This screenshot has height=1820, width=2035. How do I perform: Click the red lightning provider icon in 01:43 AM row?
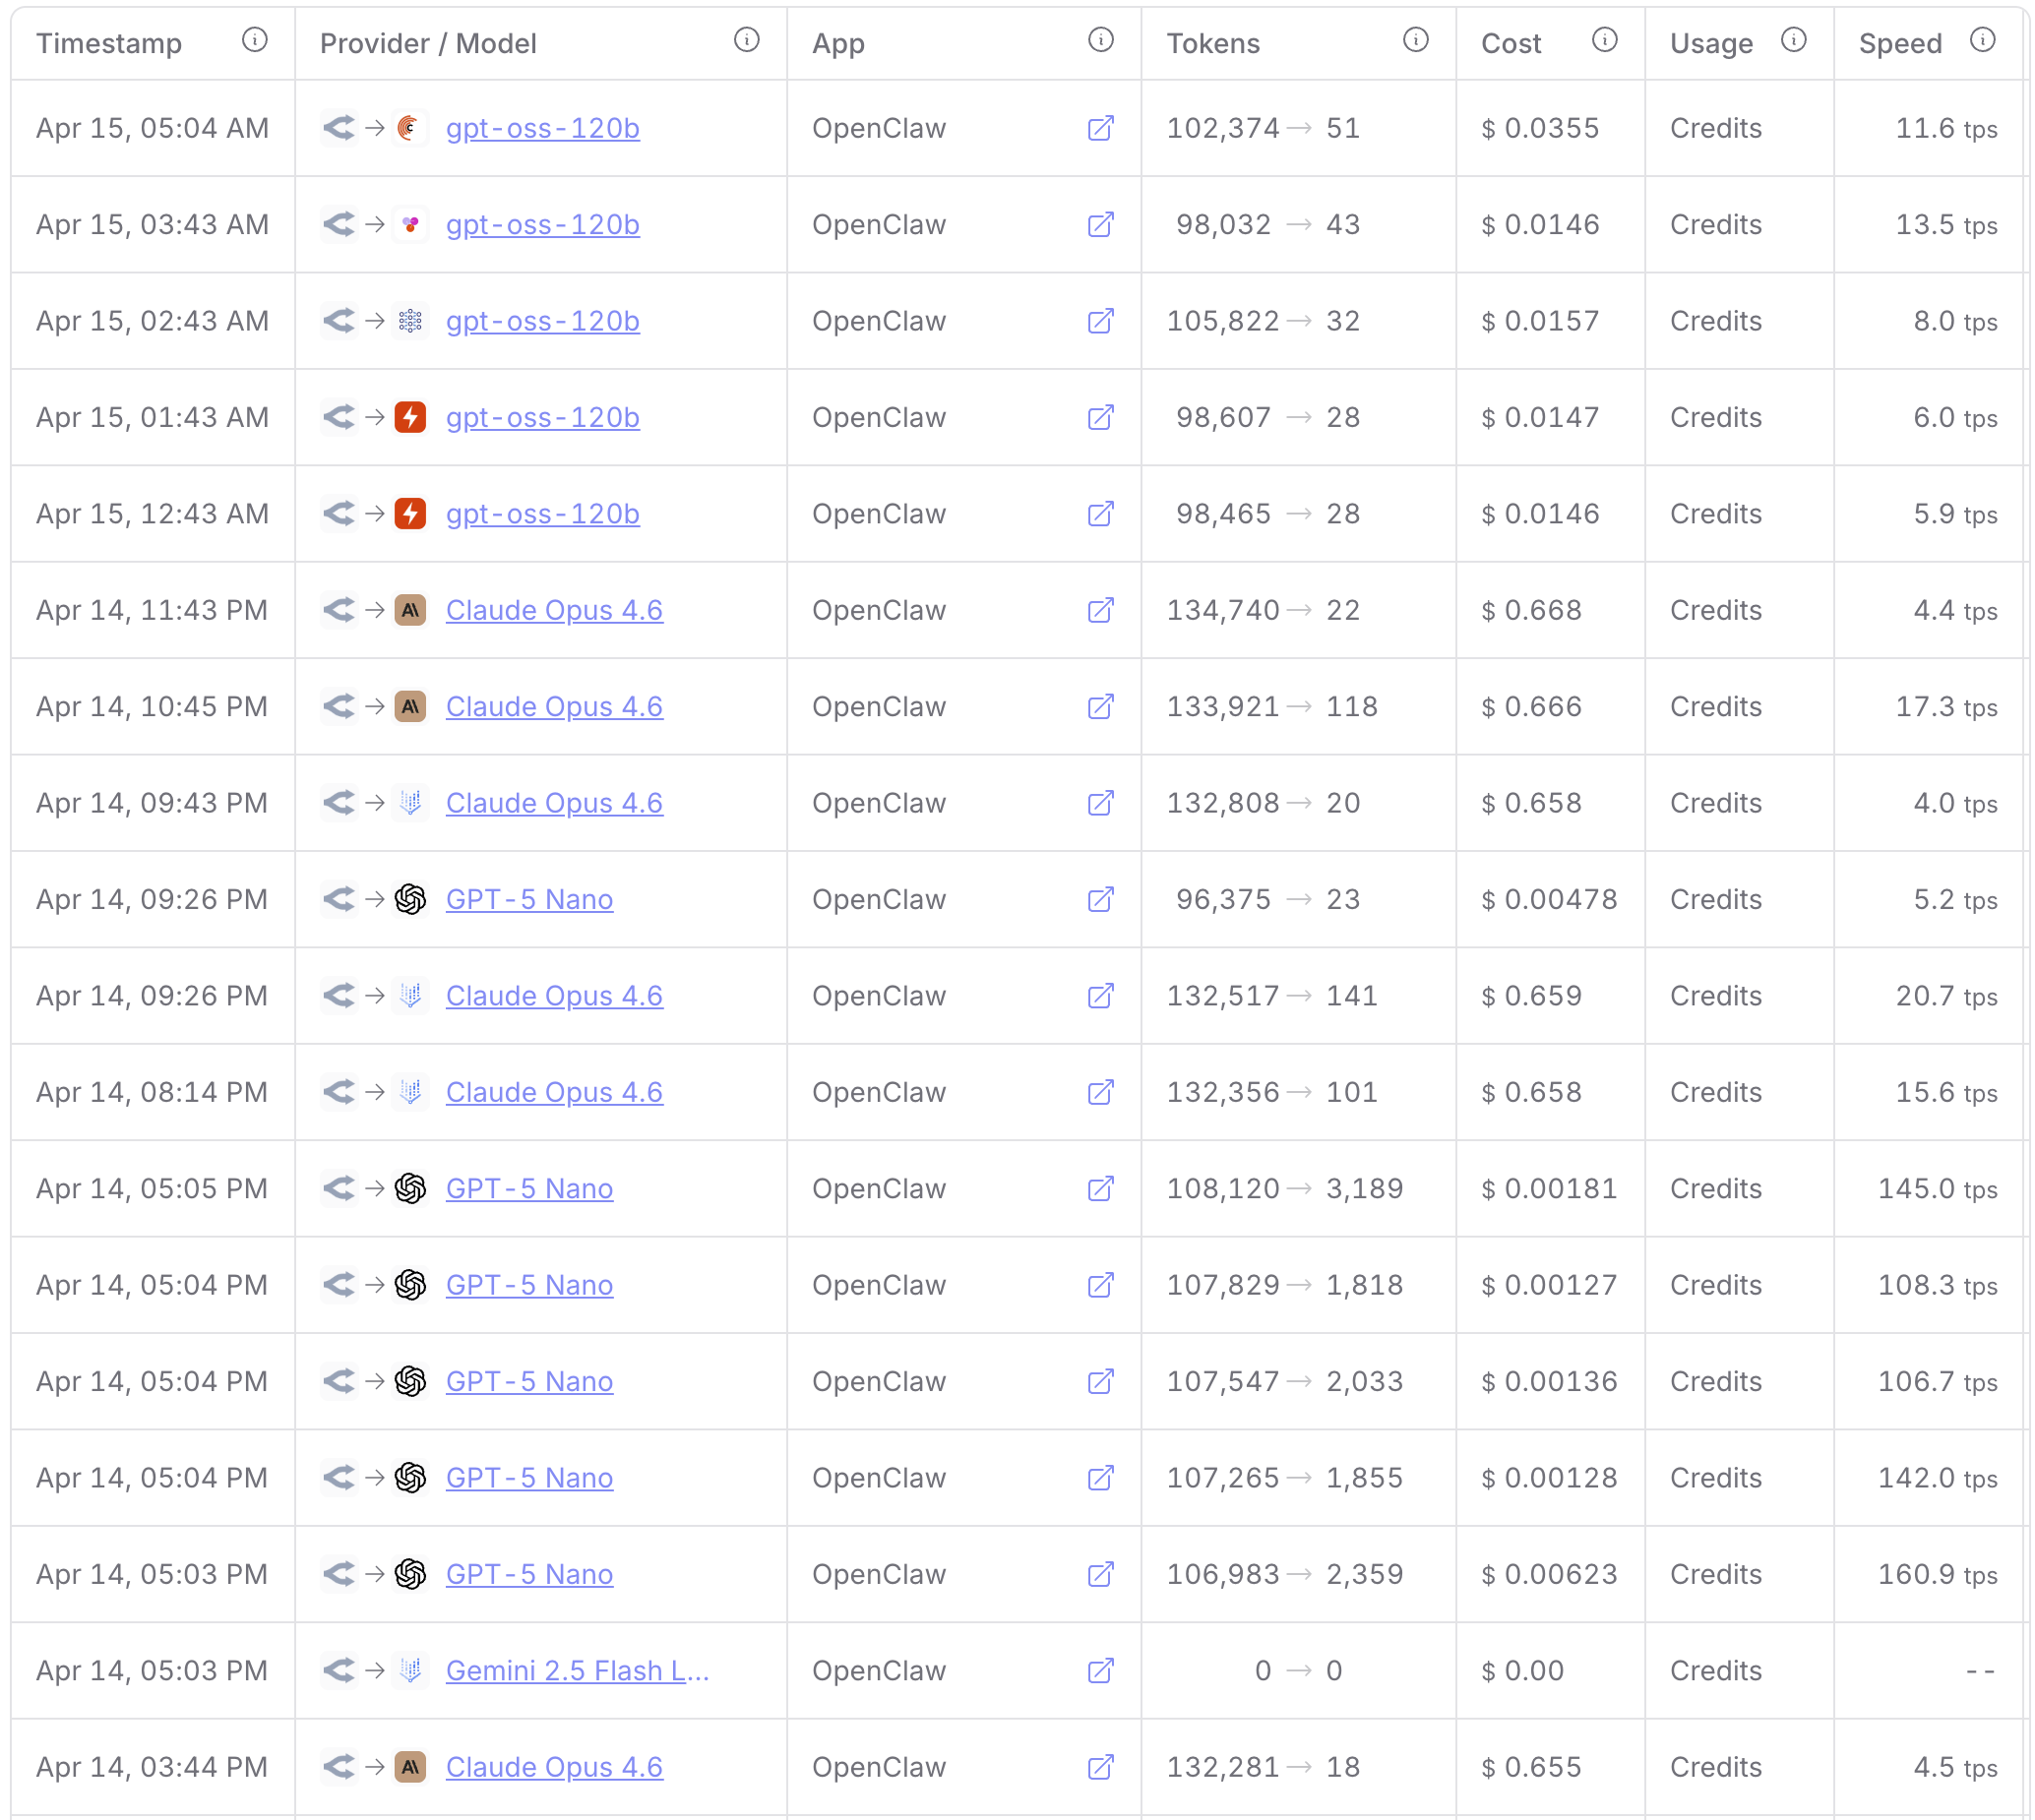point(410,417)
